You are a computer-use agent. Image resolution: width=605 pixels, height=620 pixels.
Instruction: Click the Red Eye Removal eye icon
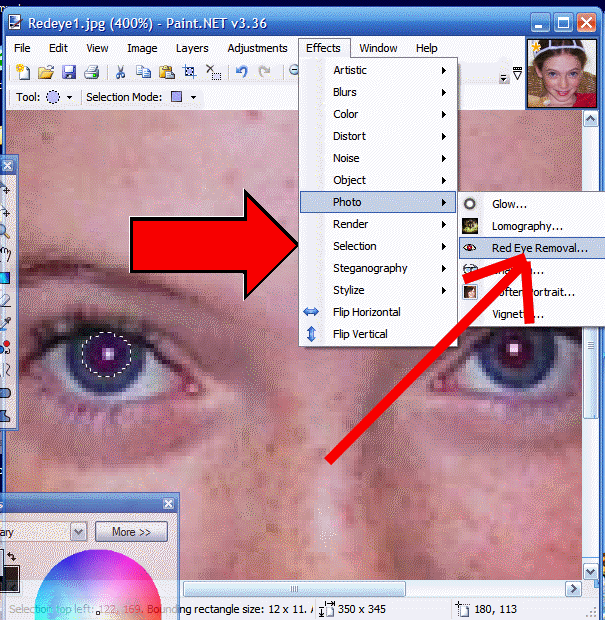[470, 247]
